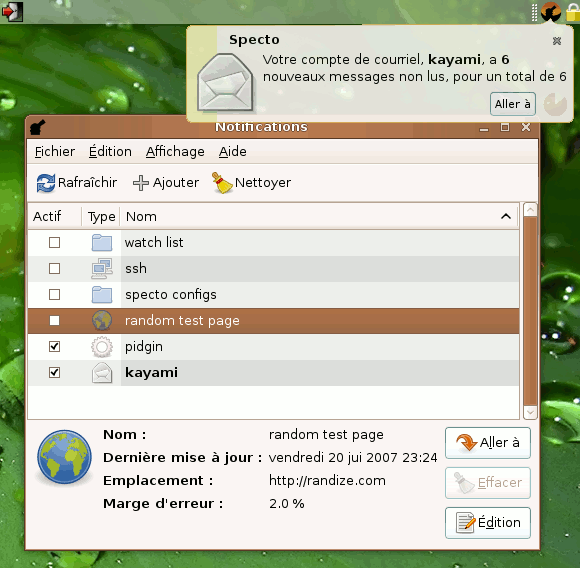
Task: Click Aller à in the Specto notification
Action: [x=513, y=104]
